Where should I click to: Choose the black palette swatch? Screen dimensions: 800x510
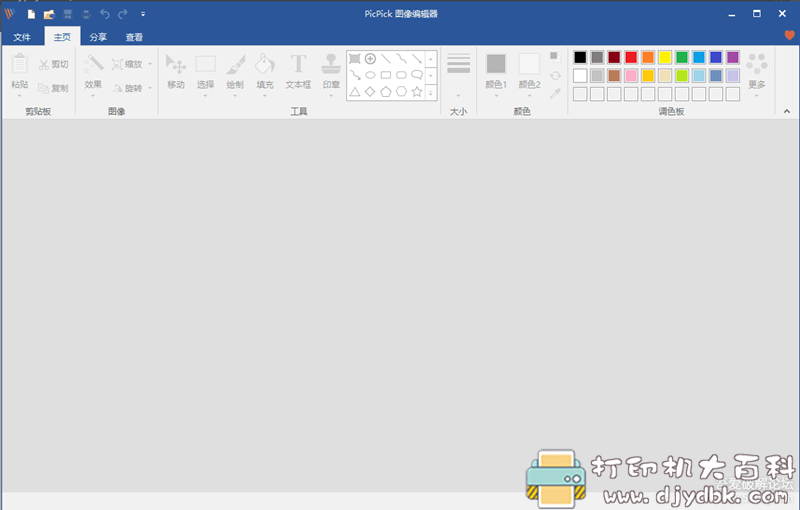580,57
